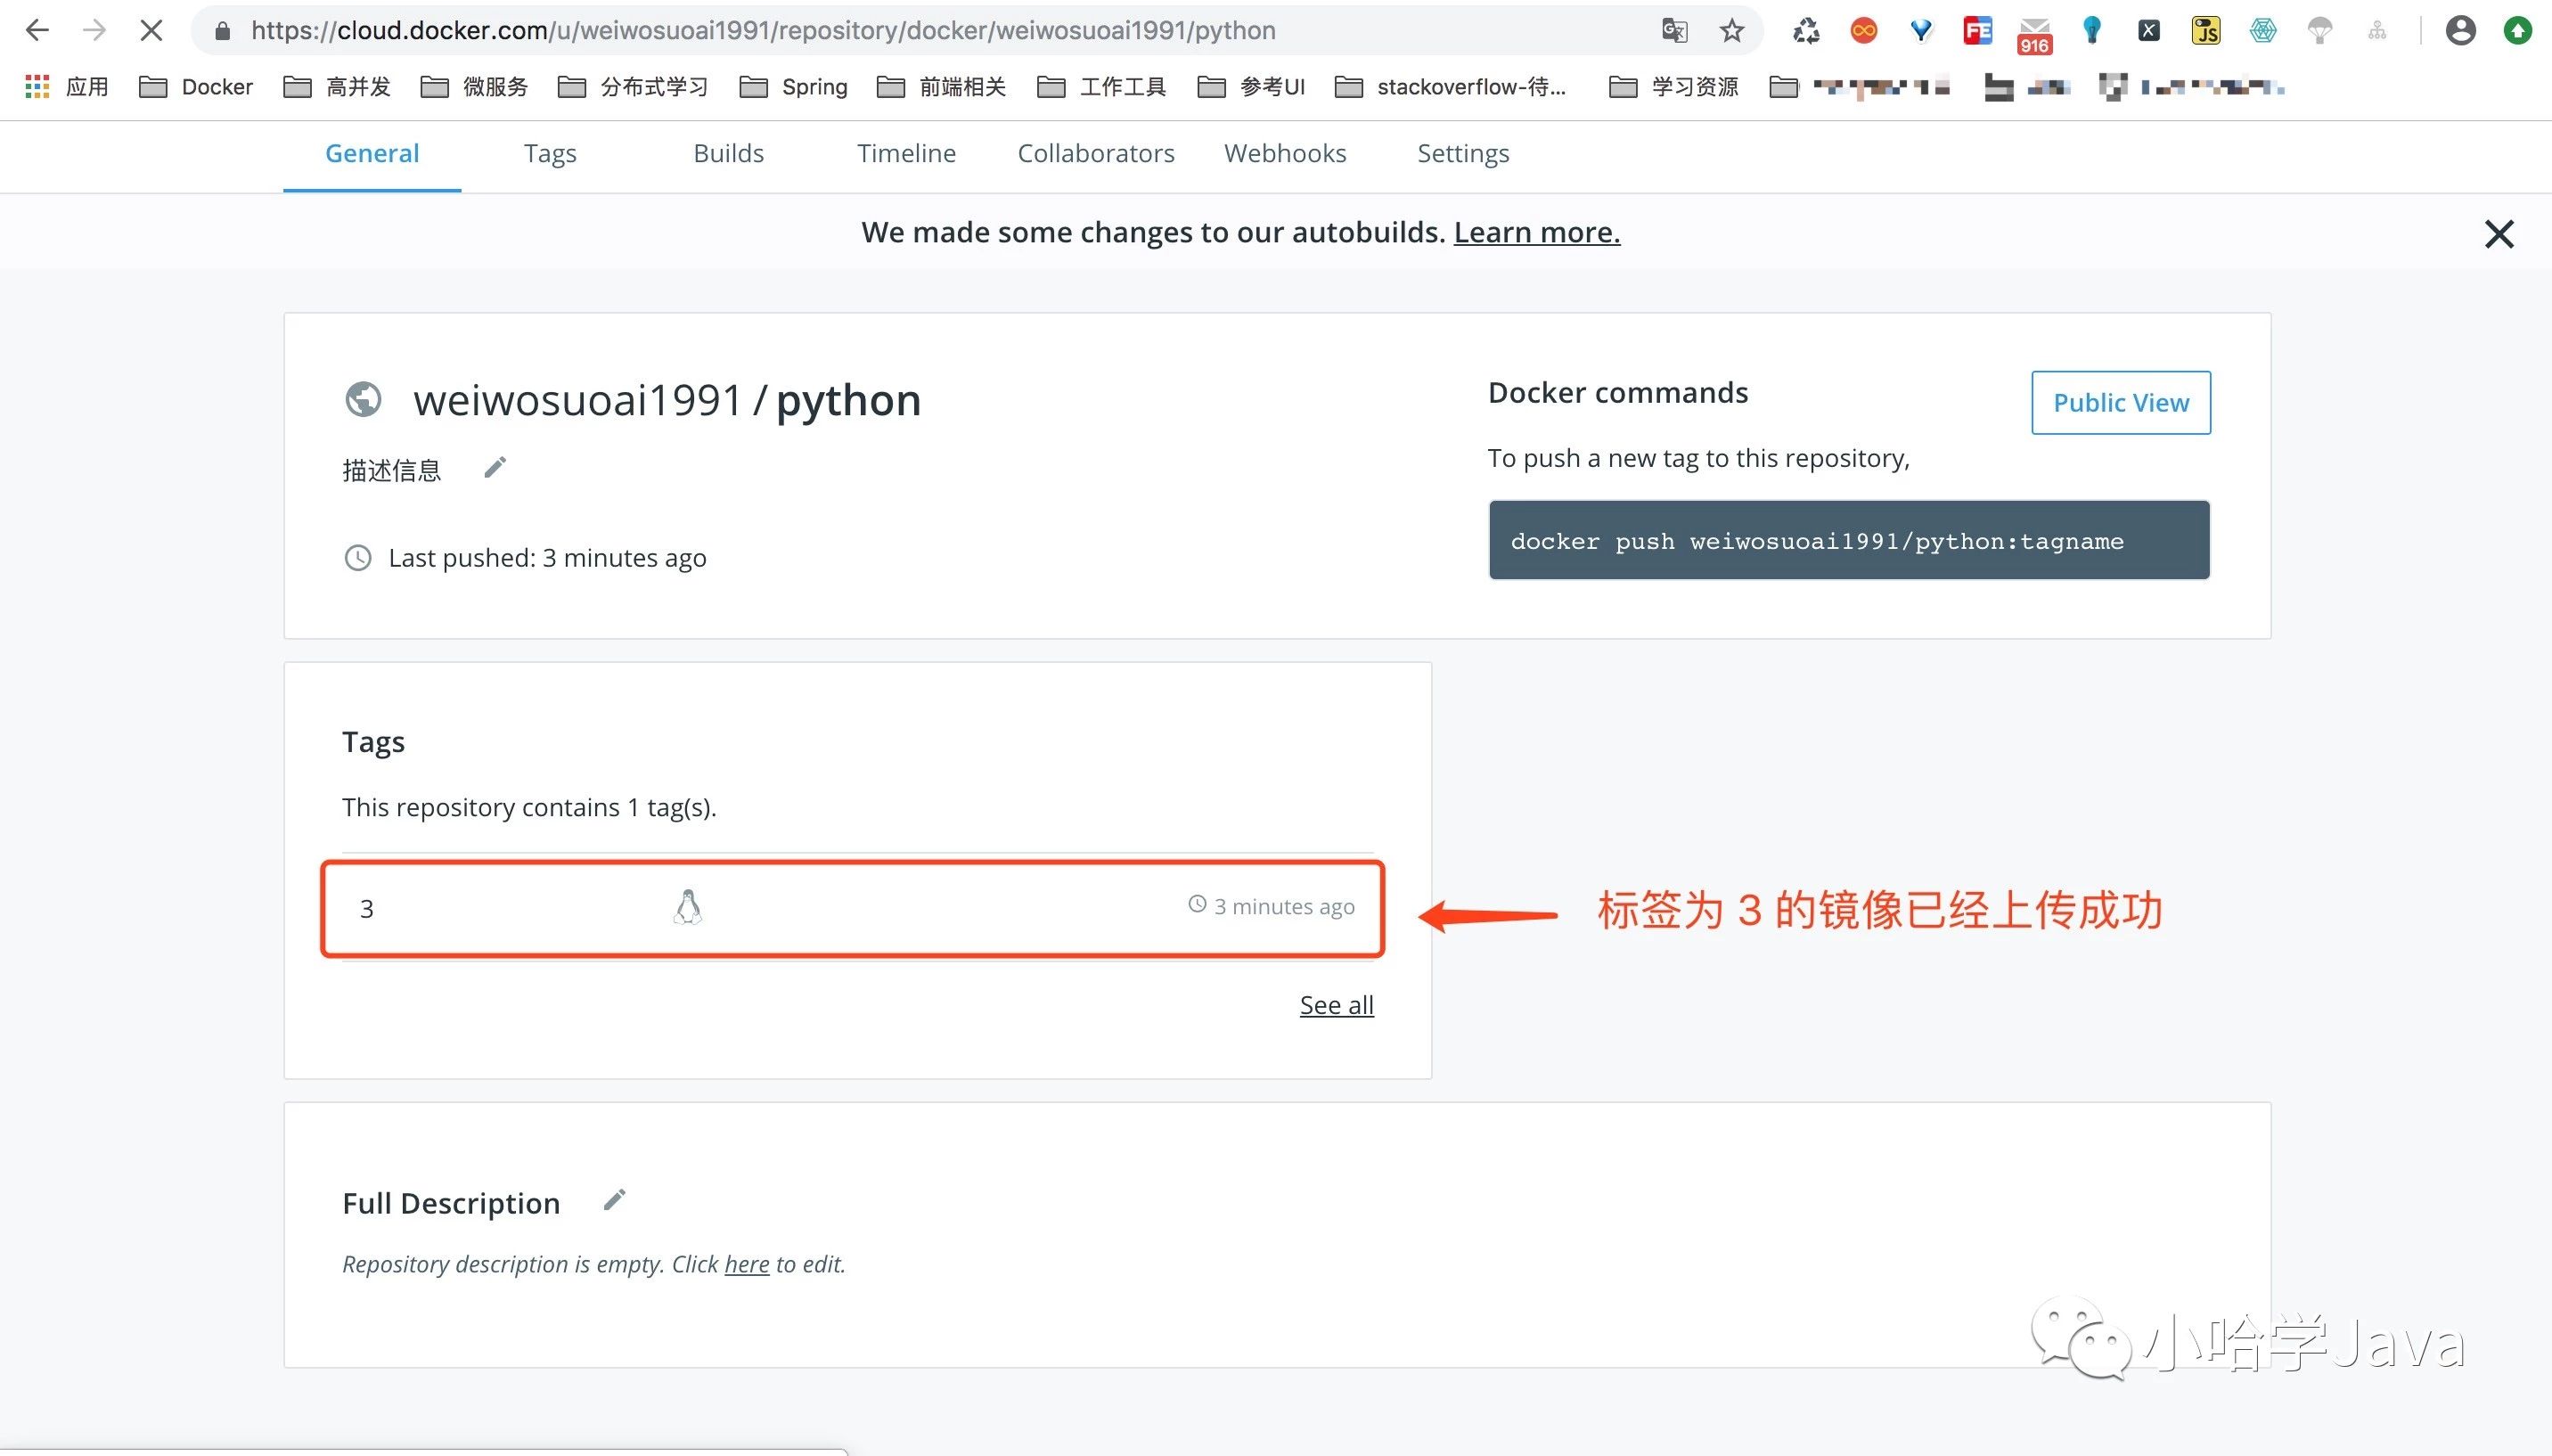Image resolution: width=2552 pixels, height=1456 pixels.
Task: Click the Linux penguin icon on tag 3
Action: pos(687,908)
